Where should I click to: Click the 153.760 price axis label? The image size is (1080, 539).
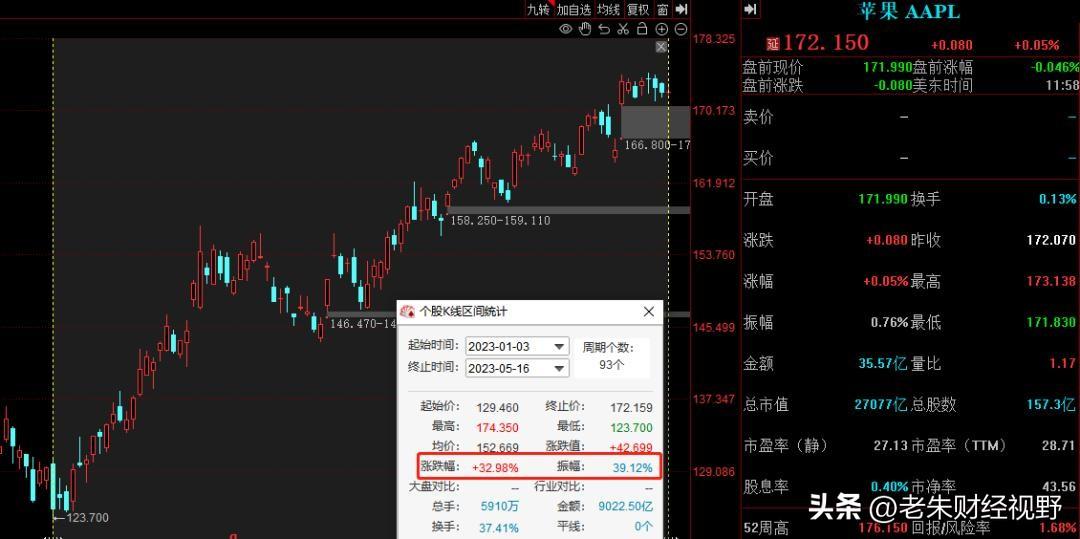tap(714, 255)
